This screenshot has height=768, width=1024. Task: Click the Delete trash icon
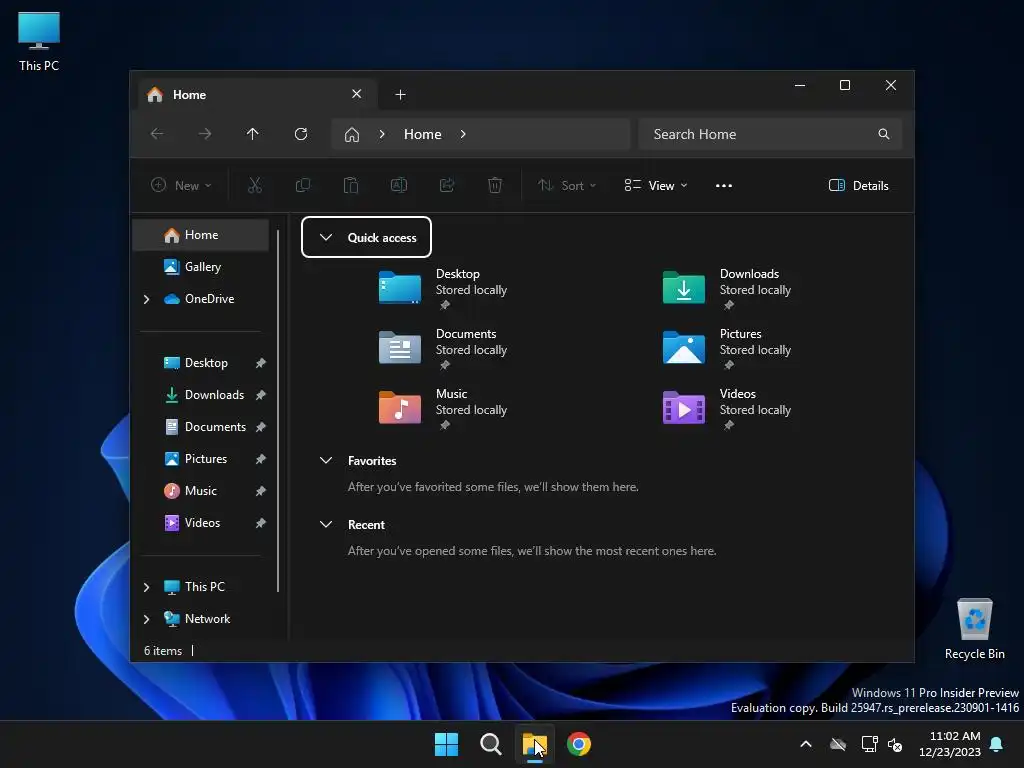pos(495,185)
